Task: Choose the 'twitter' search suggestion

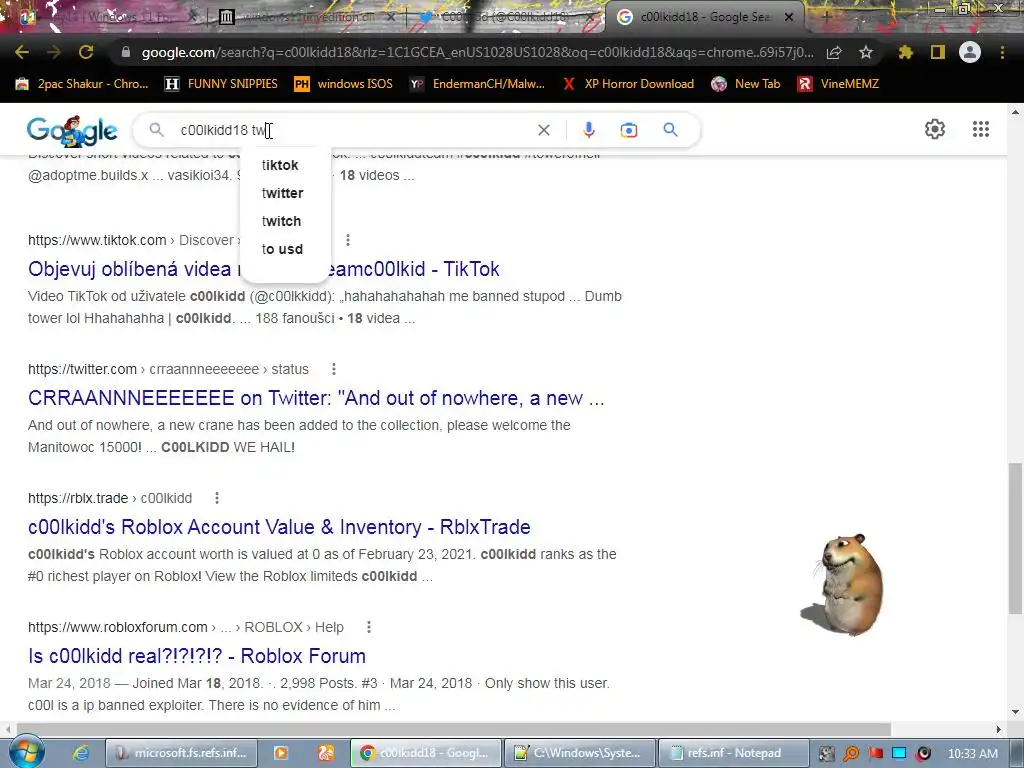Action: pos(283,193)
